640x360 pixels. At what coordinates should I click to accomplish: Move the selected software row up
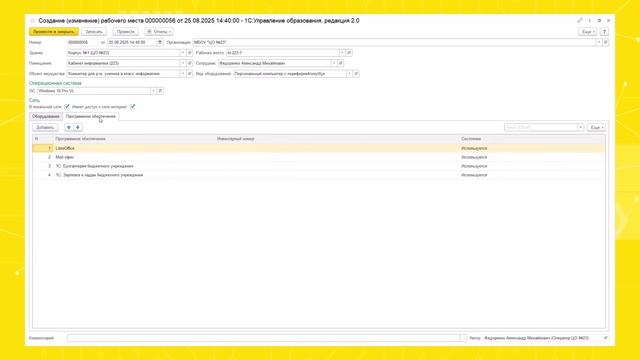[x=69, y=127]
